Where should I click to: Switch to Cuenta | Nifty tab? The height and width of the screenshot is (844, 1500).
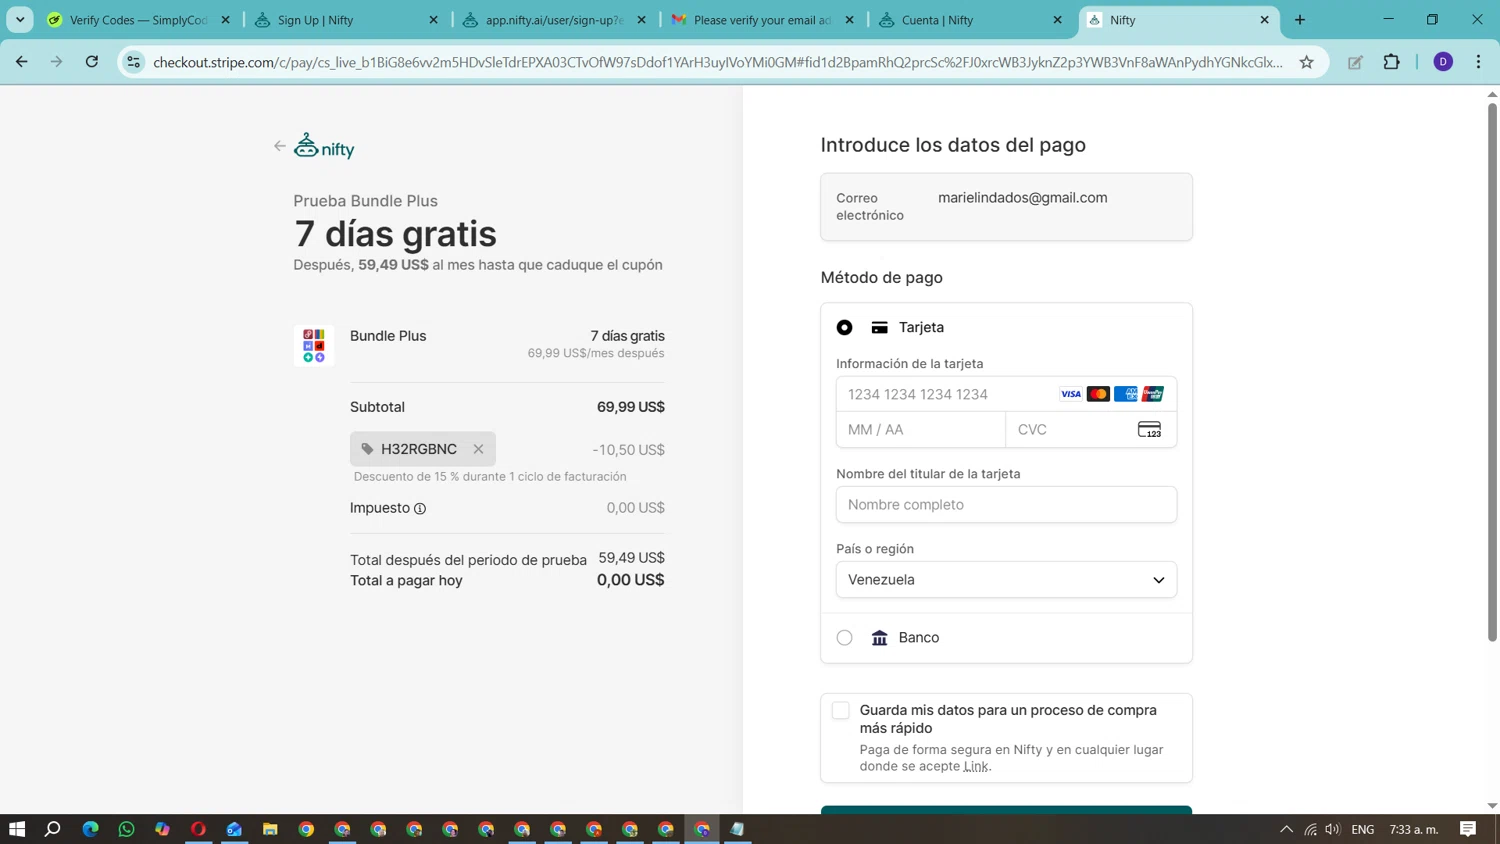tap(970, 20)
